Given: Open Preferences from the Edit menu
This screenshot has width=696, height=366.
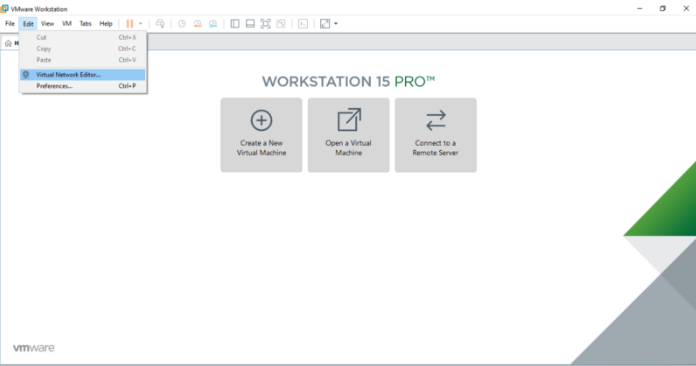Looking at the screenshot, I should pyautogui.click(x=83, y=86).
